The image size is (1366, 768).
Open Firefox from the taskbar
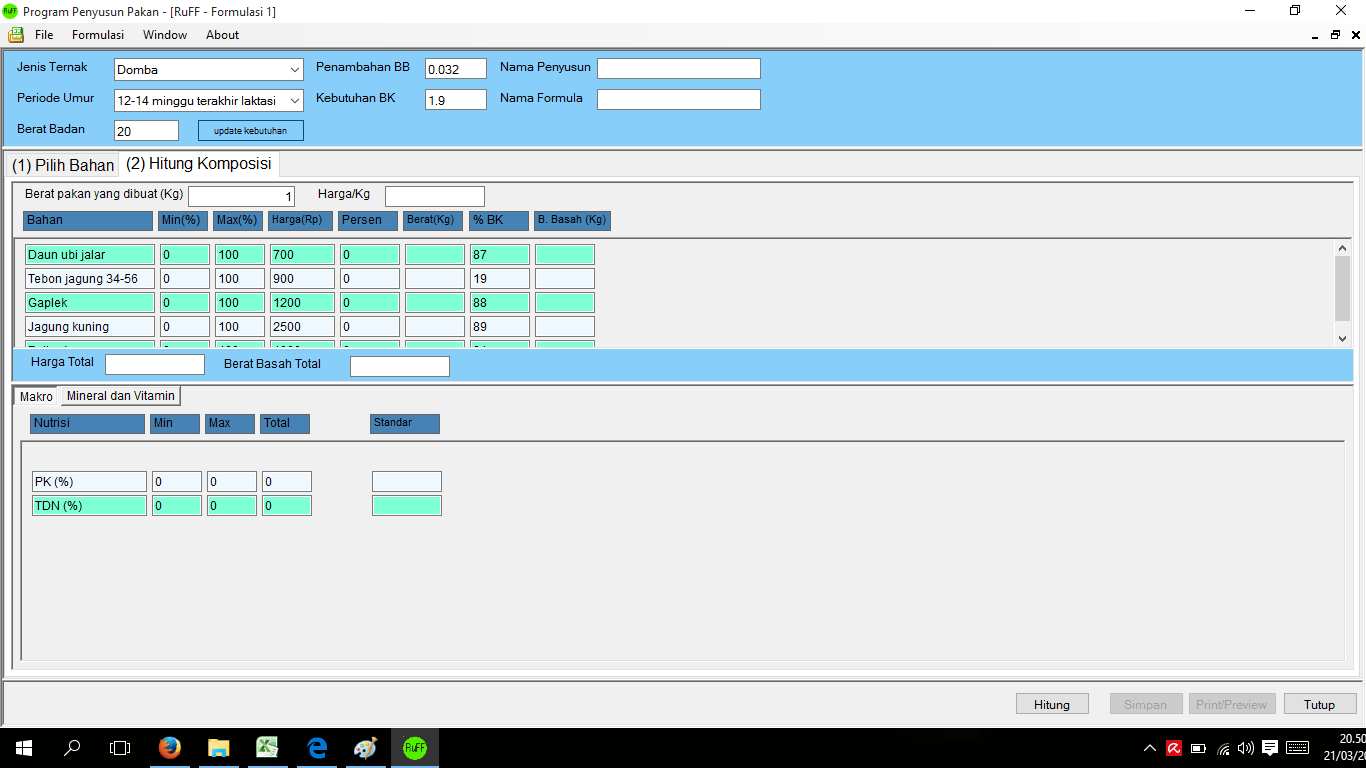170,747
